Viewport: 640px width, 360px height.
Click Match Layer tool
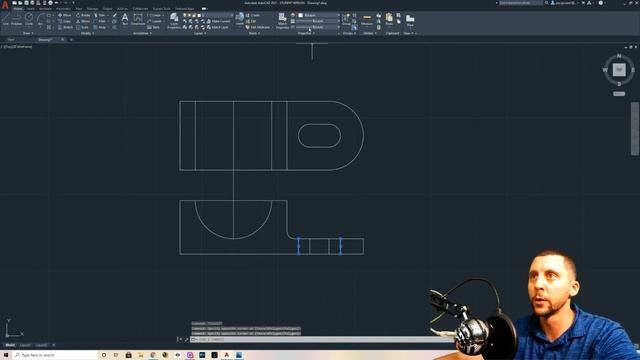(x=218, y=27)
